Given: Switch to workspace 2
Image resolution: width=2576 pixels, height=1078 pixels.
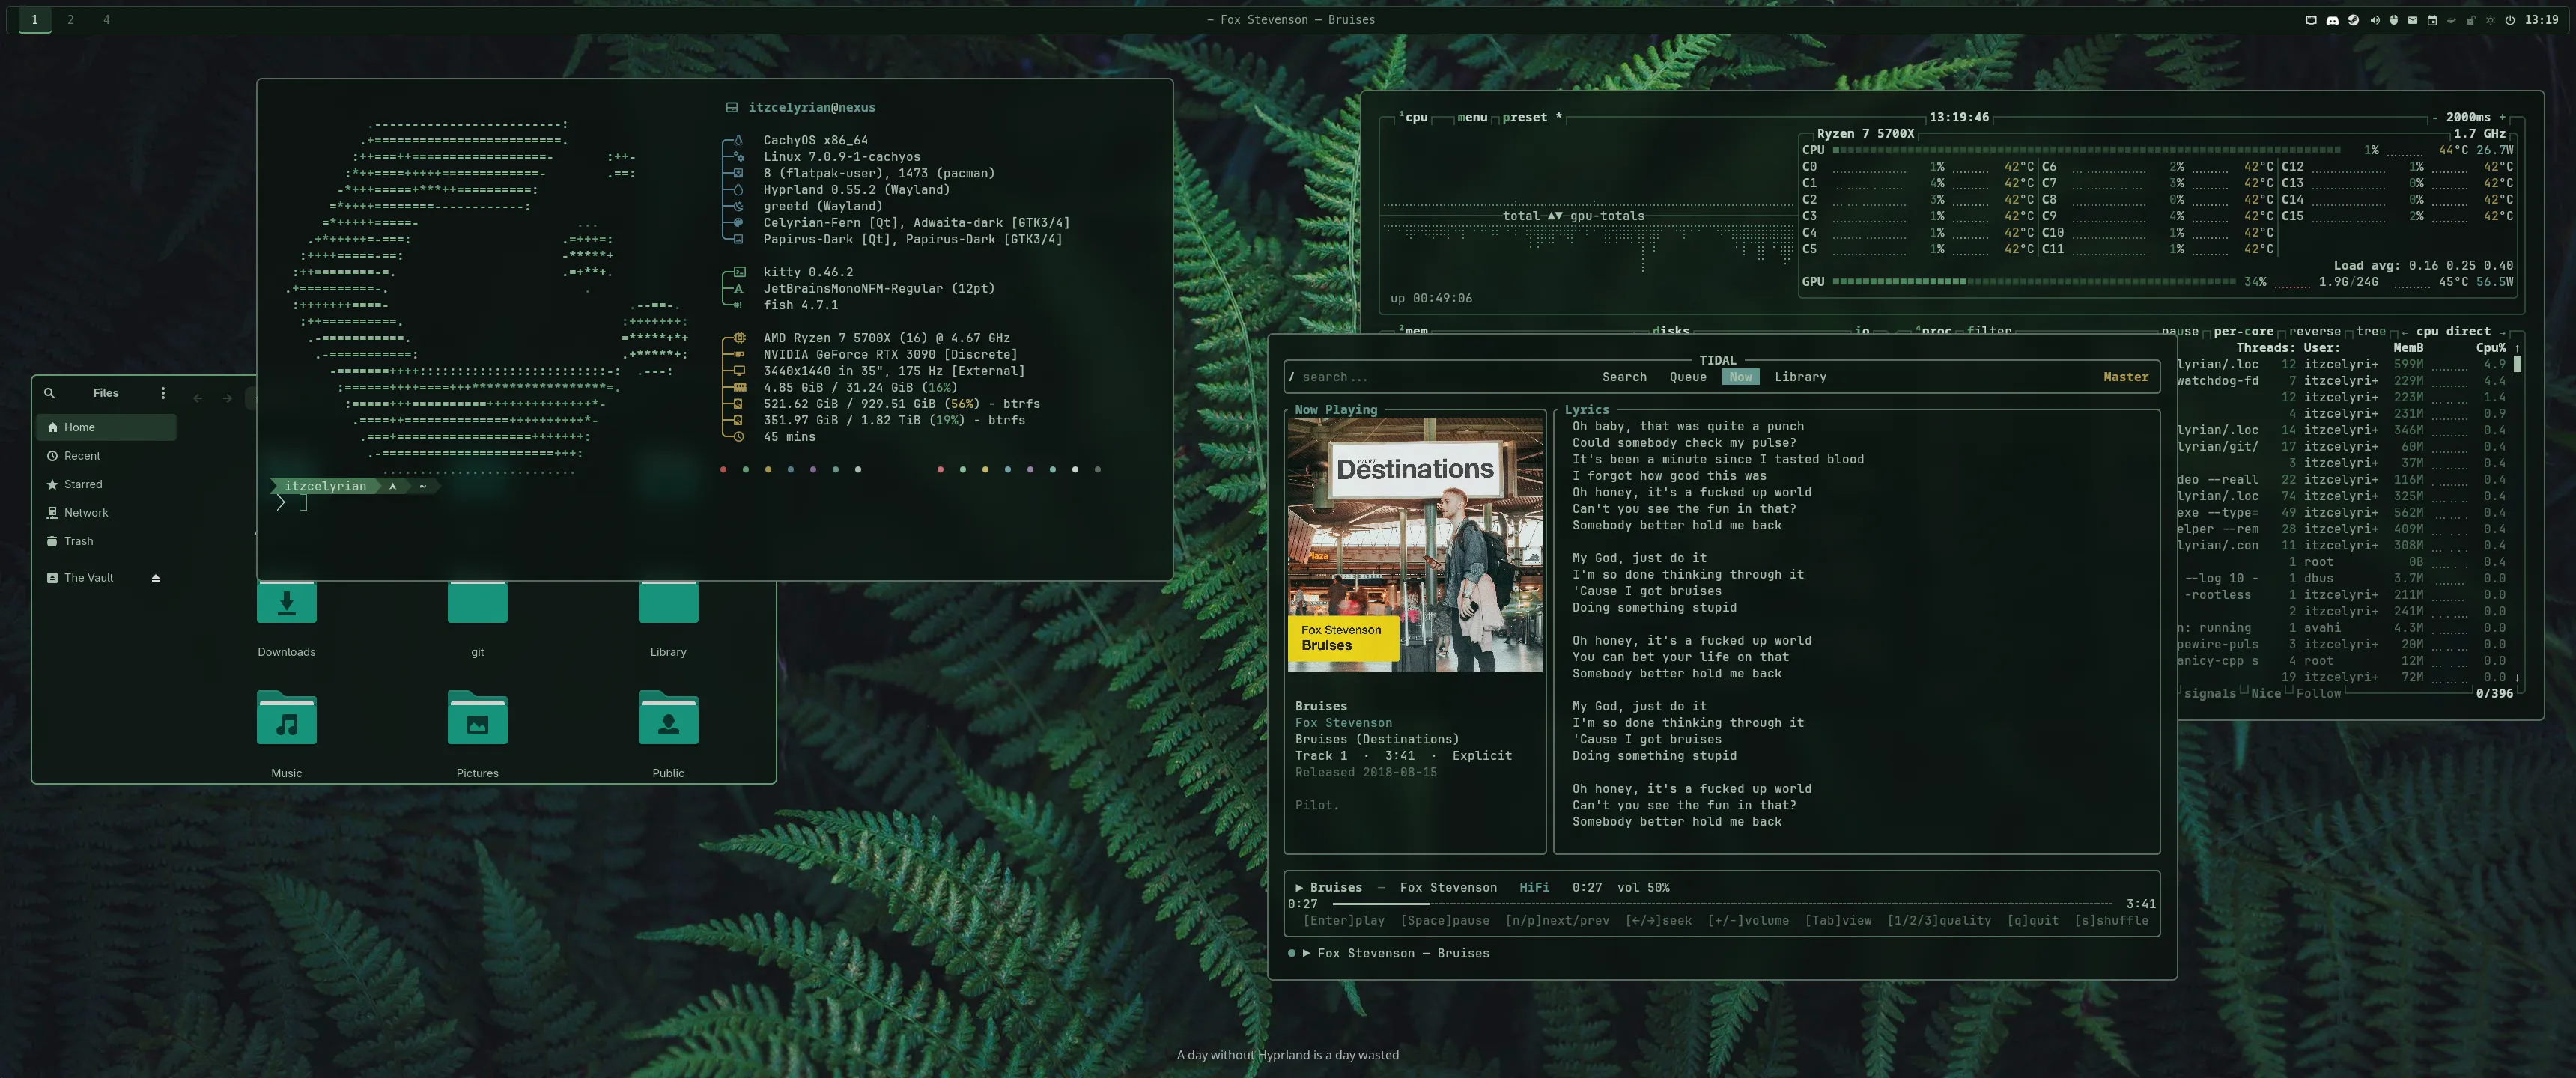Looking at the screenshot, I should [x=70, y=20].
